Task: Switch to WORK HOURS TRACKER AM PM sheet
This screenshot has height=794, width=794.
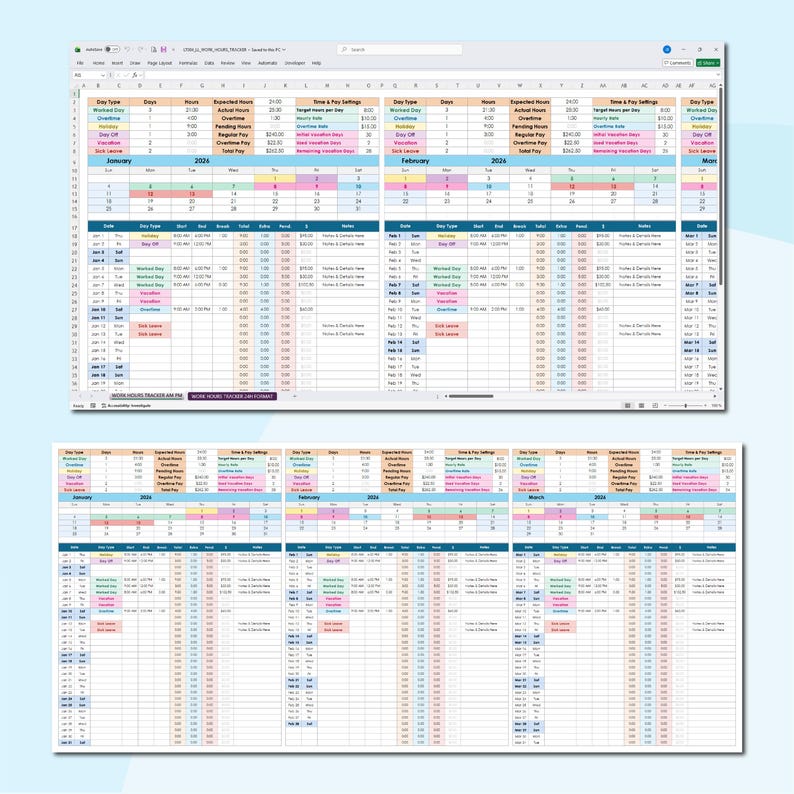Action: tap(146, 396)
